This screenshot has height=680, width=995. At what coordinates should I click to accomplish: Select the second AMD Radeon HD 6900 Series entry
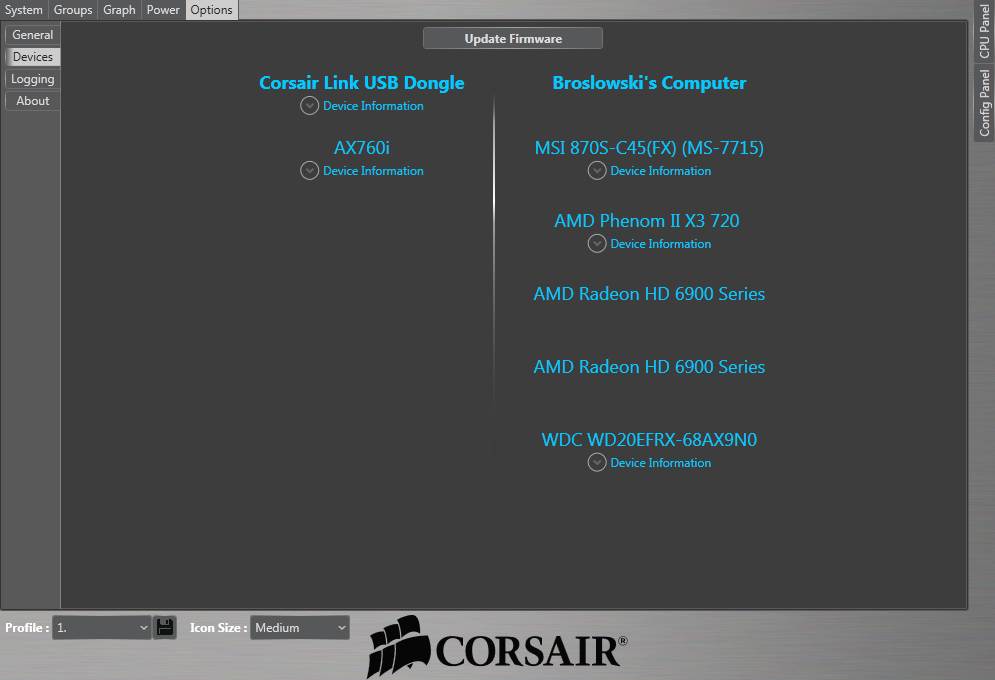tap(649, 367)
